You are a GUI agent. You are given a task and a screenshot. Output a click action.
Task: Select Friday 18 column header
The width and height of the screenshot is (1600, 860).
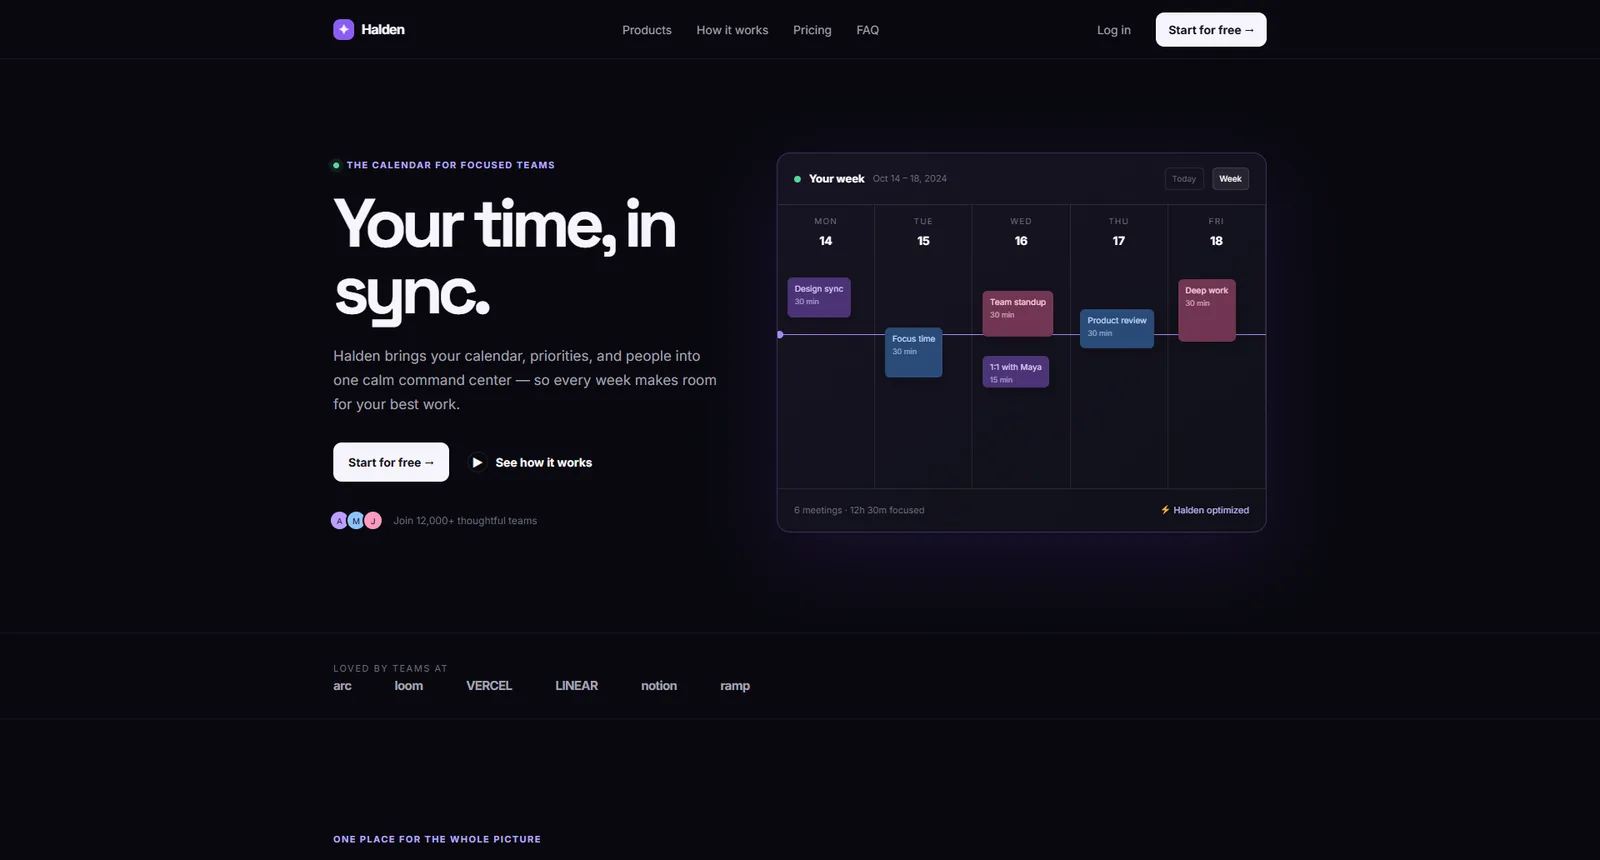[x=1216, y=232]
